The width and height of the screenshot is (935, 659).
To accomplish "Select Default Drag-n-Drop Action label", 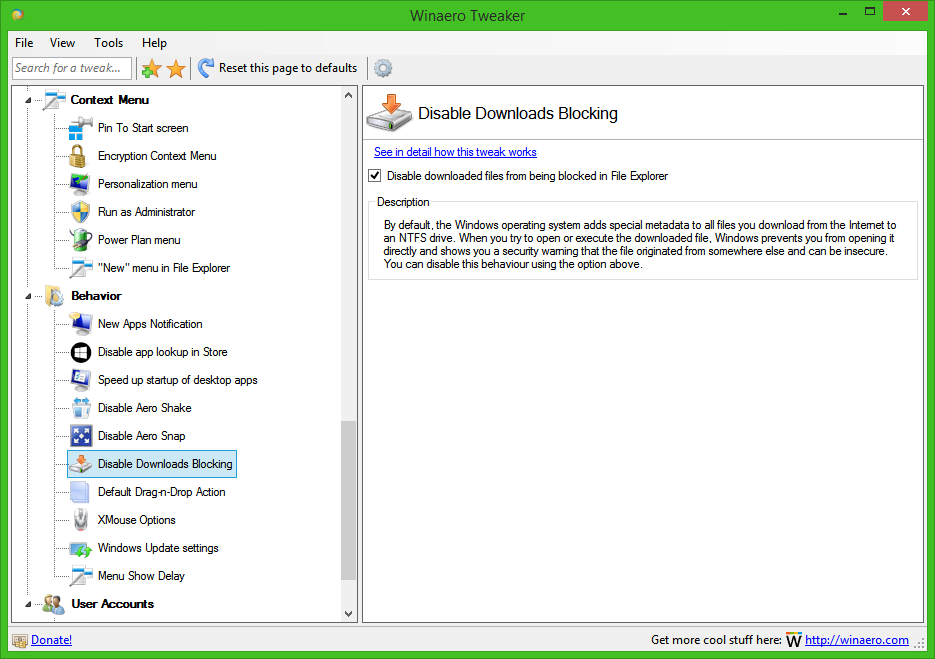I will 162,493.
